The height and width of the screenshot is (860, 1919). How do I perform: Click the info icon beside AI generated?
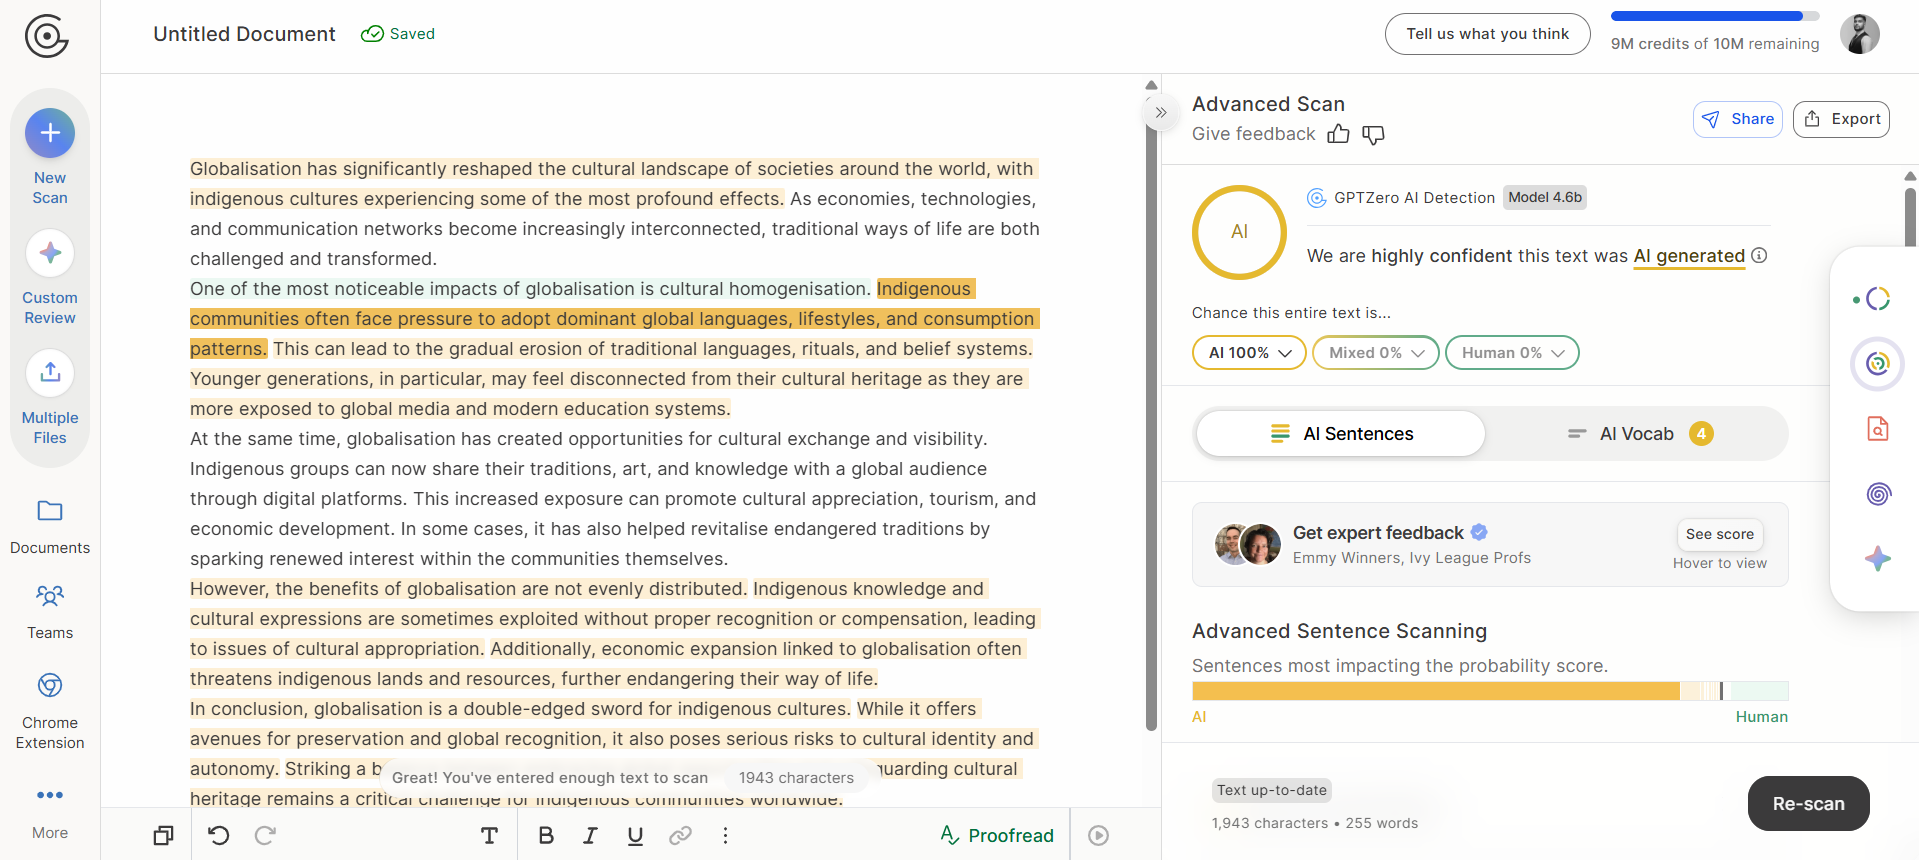(1759, 255)
